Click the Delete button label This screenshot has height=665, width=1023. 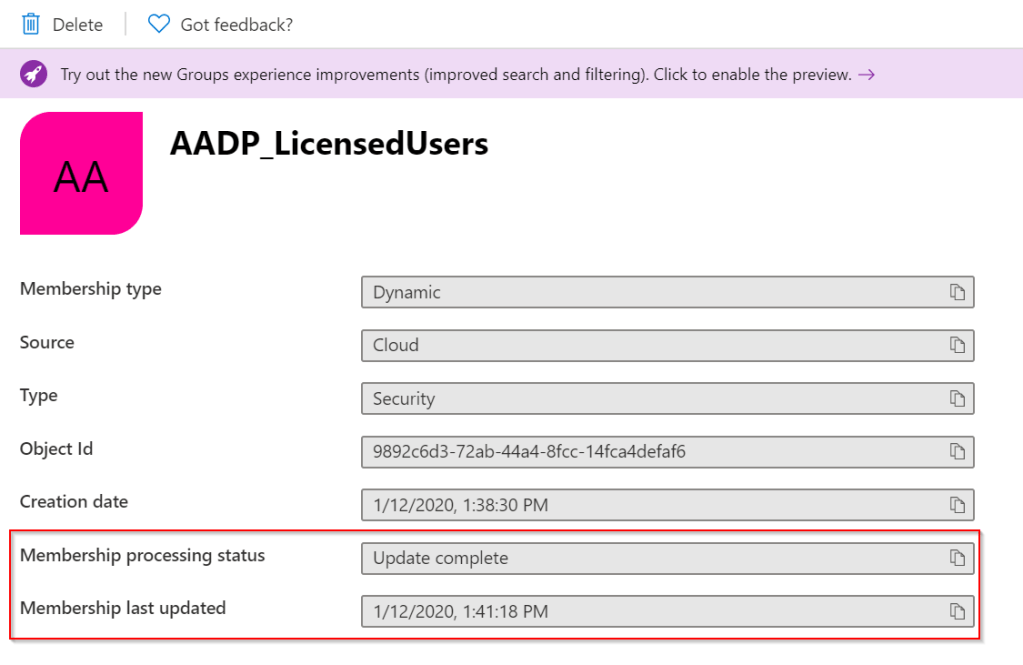click(x=77, y=25)
